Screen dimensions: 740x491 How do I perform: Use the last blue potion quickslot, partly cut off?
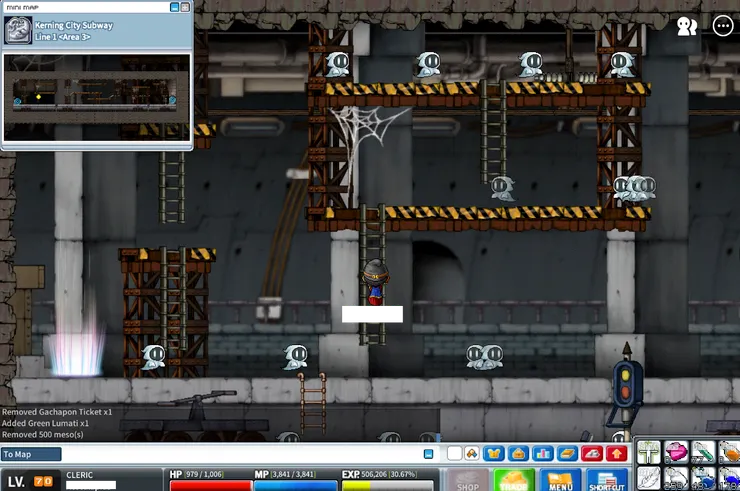click(x=729, y=479)
